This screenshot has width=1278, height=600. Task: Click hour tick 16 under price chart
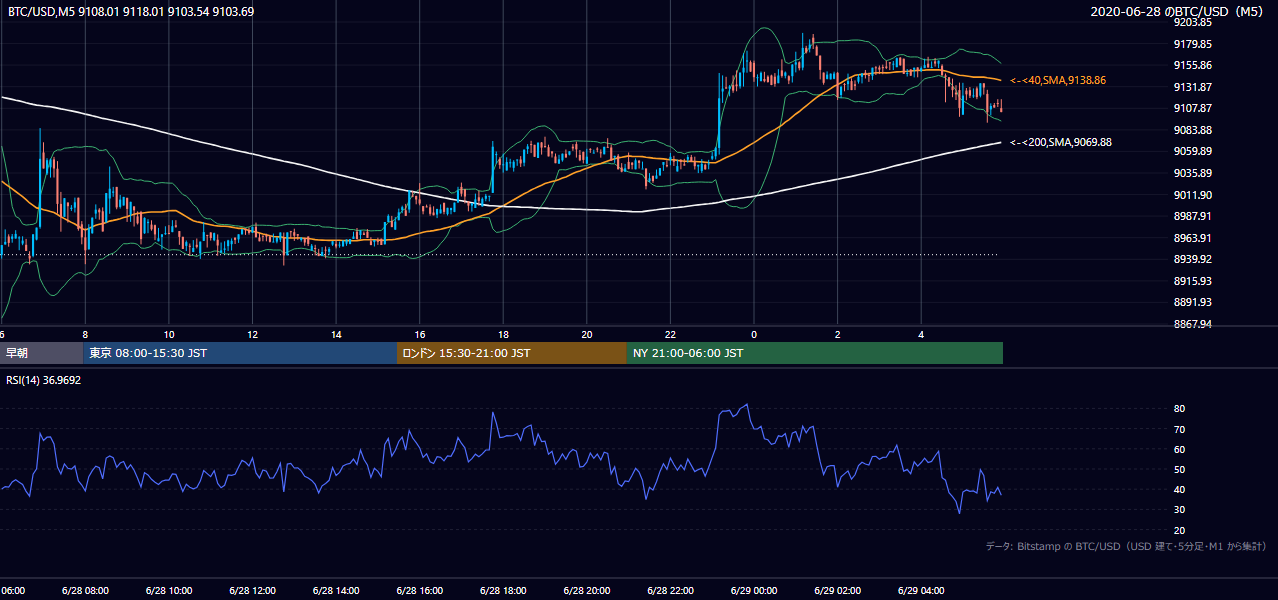click(x=420, y=334)
